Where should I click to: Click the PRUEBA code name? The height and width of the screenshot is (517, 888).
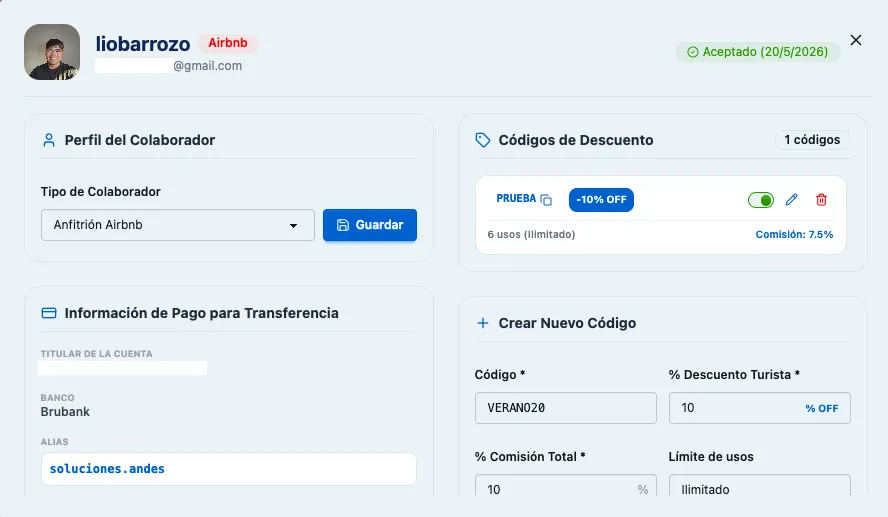click(x=516, y=199)
